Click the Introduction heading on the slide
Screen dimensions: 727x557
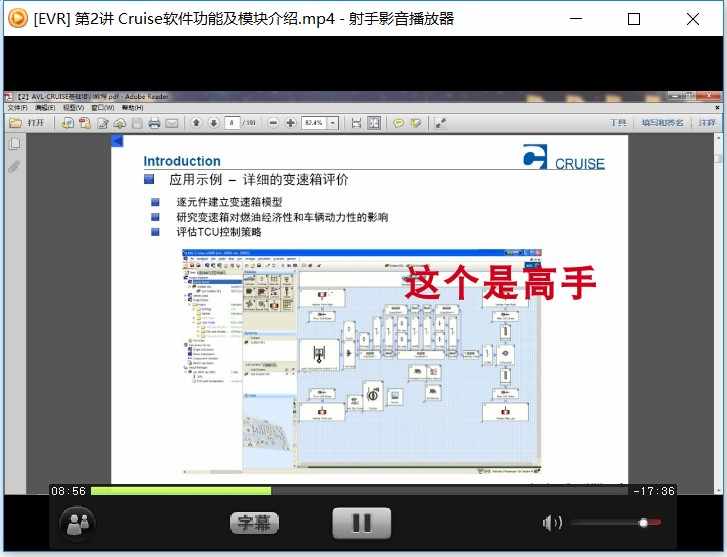[182, 161]
